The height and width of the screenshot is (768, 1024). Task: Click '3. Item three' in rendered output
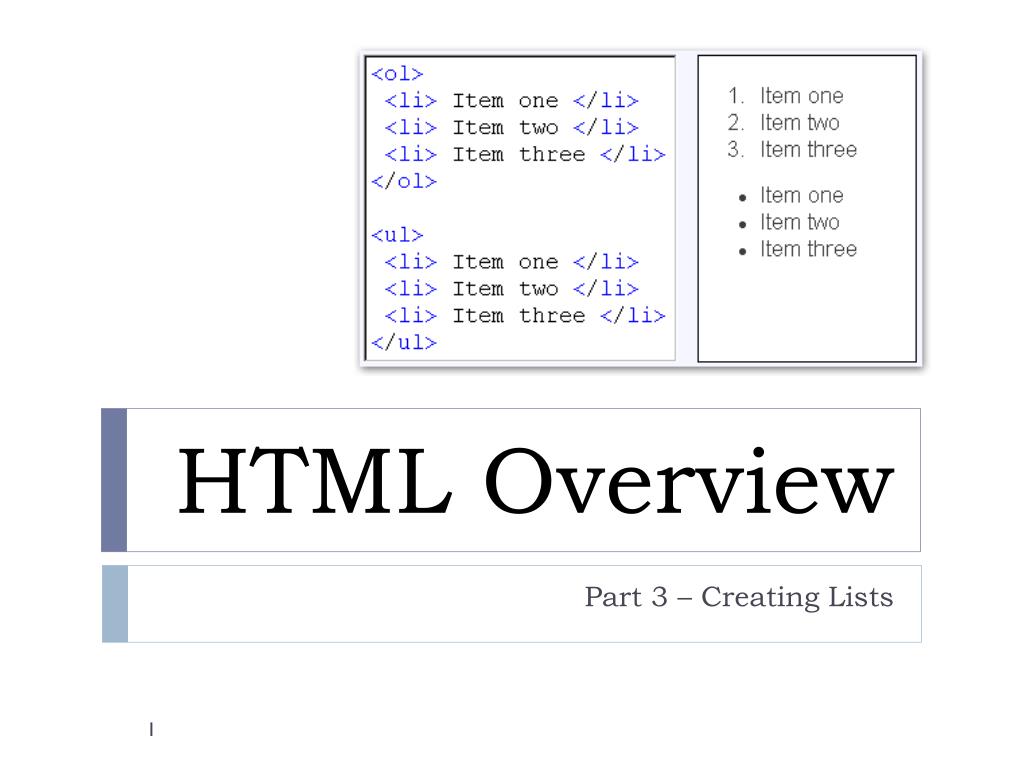(792, 150)
